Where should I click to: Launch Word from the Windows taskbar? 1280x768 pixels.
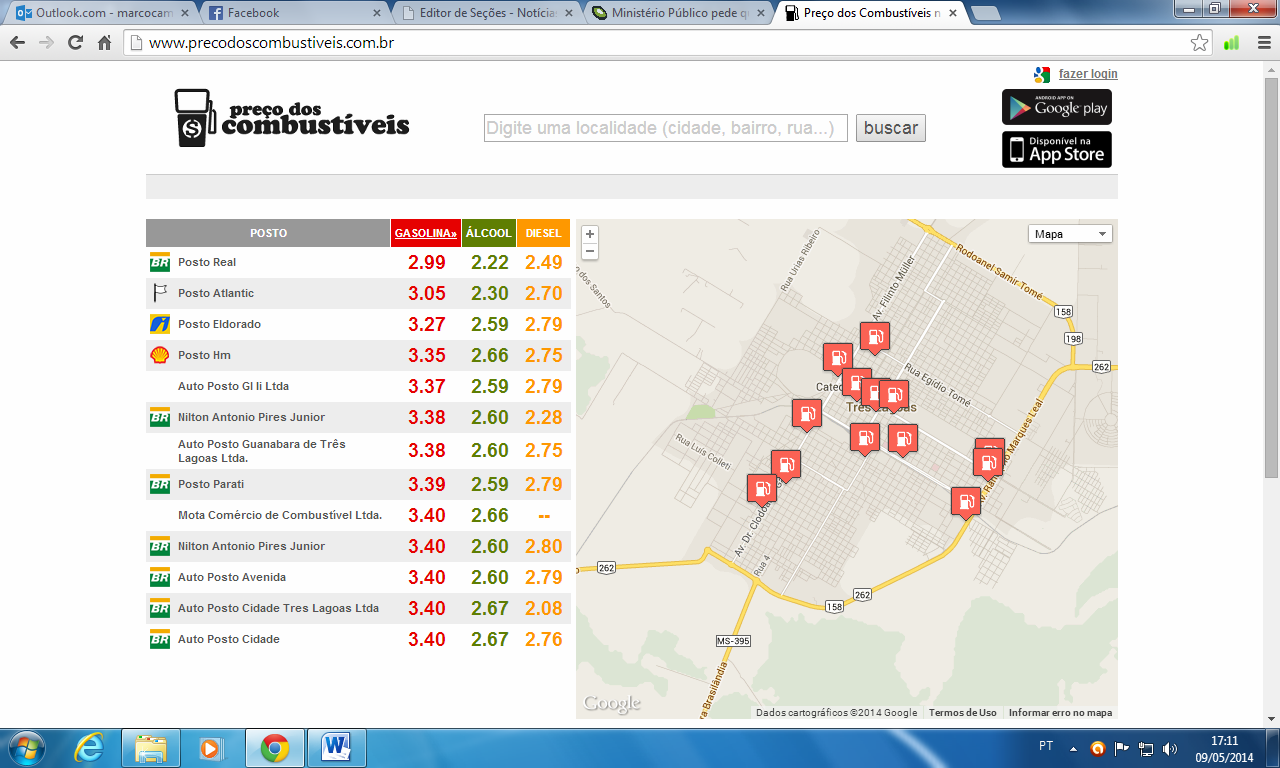click(x=336, y=747)
